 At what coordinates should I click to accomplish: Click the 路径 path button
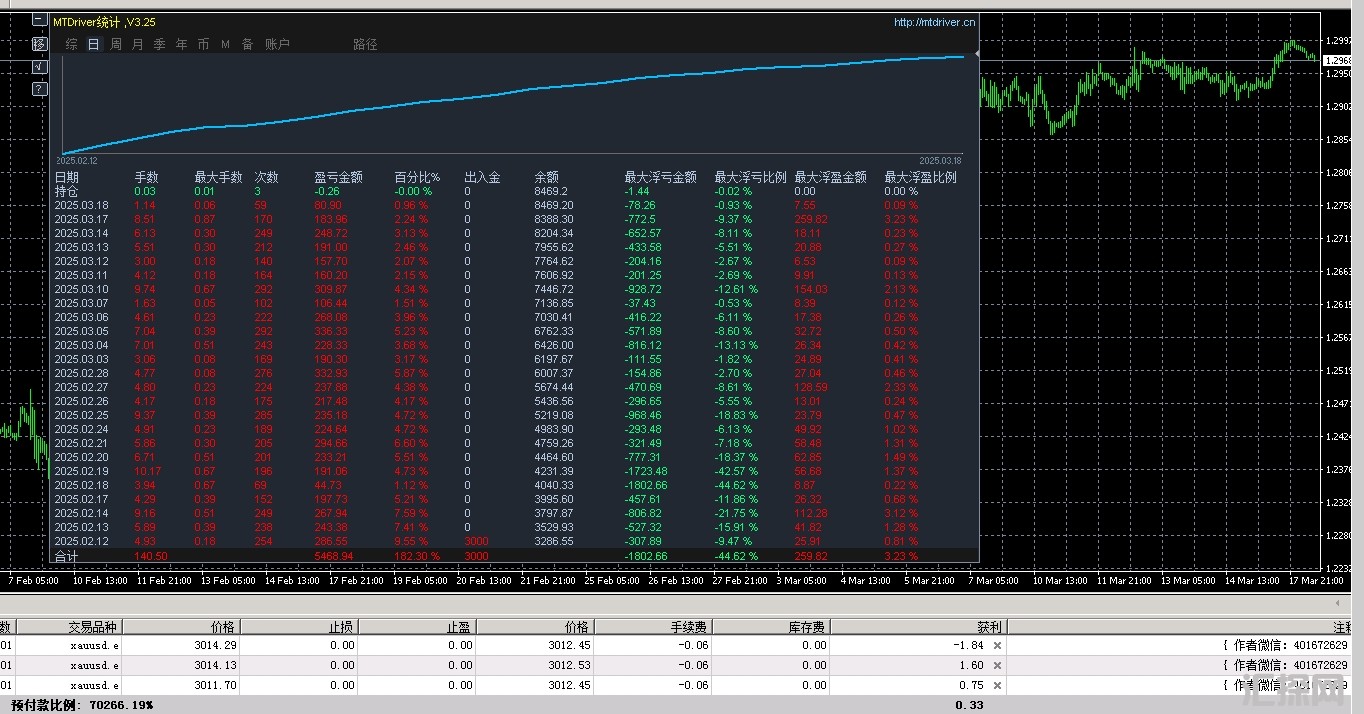pyautogui.click(x=365, y=44)
